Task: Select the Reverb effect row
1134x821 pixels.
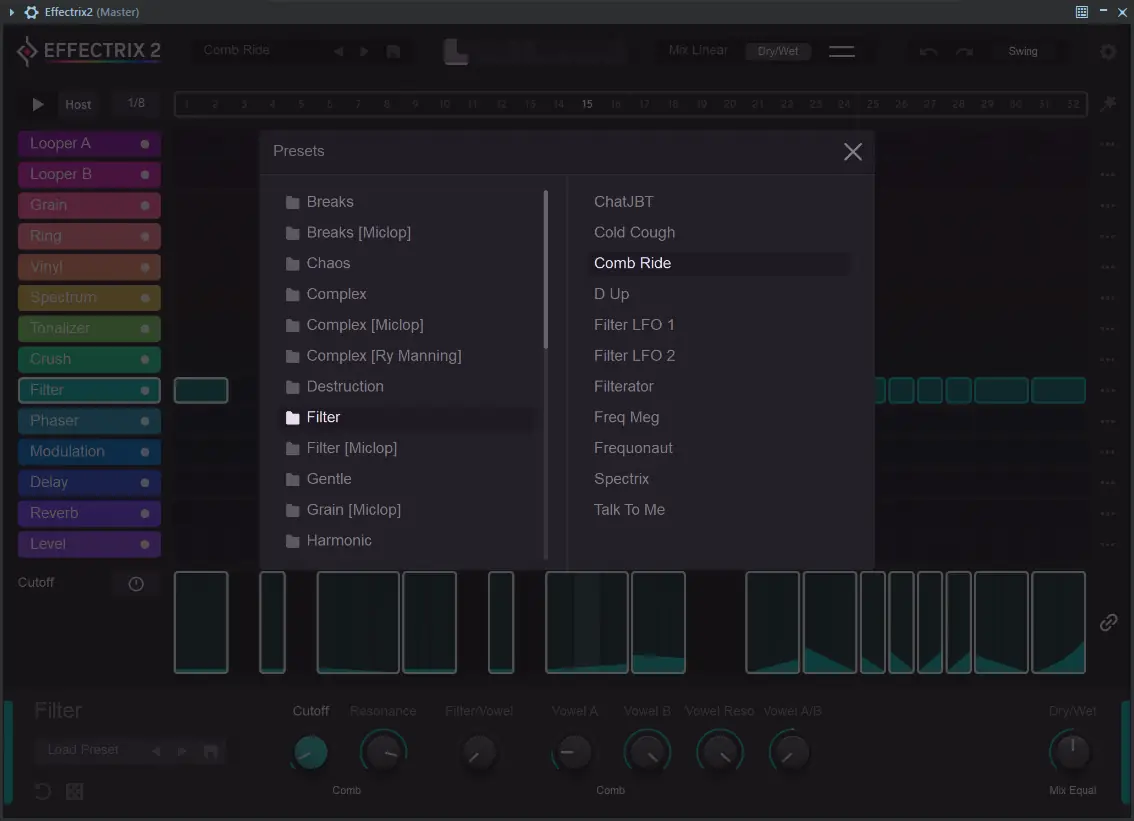Action: (89, 513)
